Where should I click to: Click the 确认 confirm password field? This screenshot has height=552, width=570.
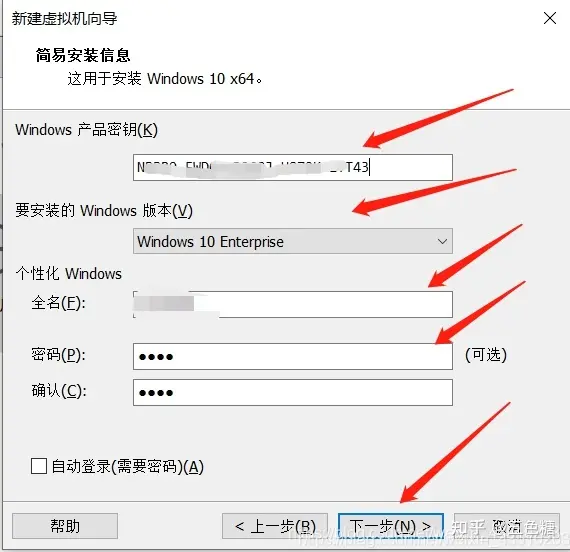point(293,392)
